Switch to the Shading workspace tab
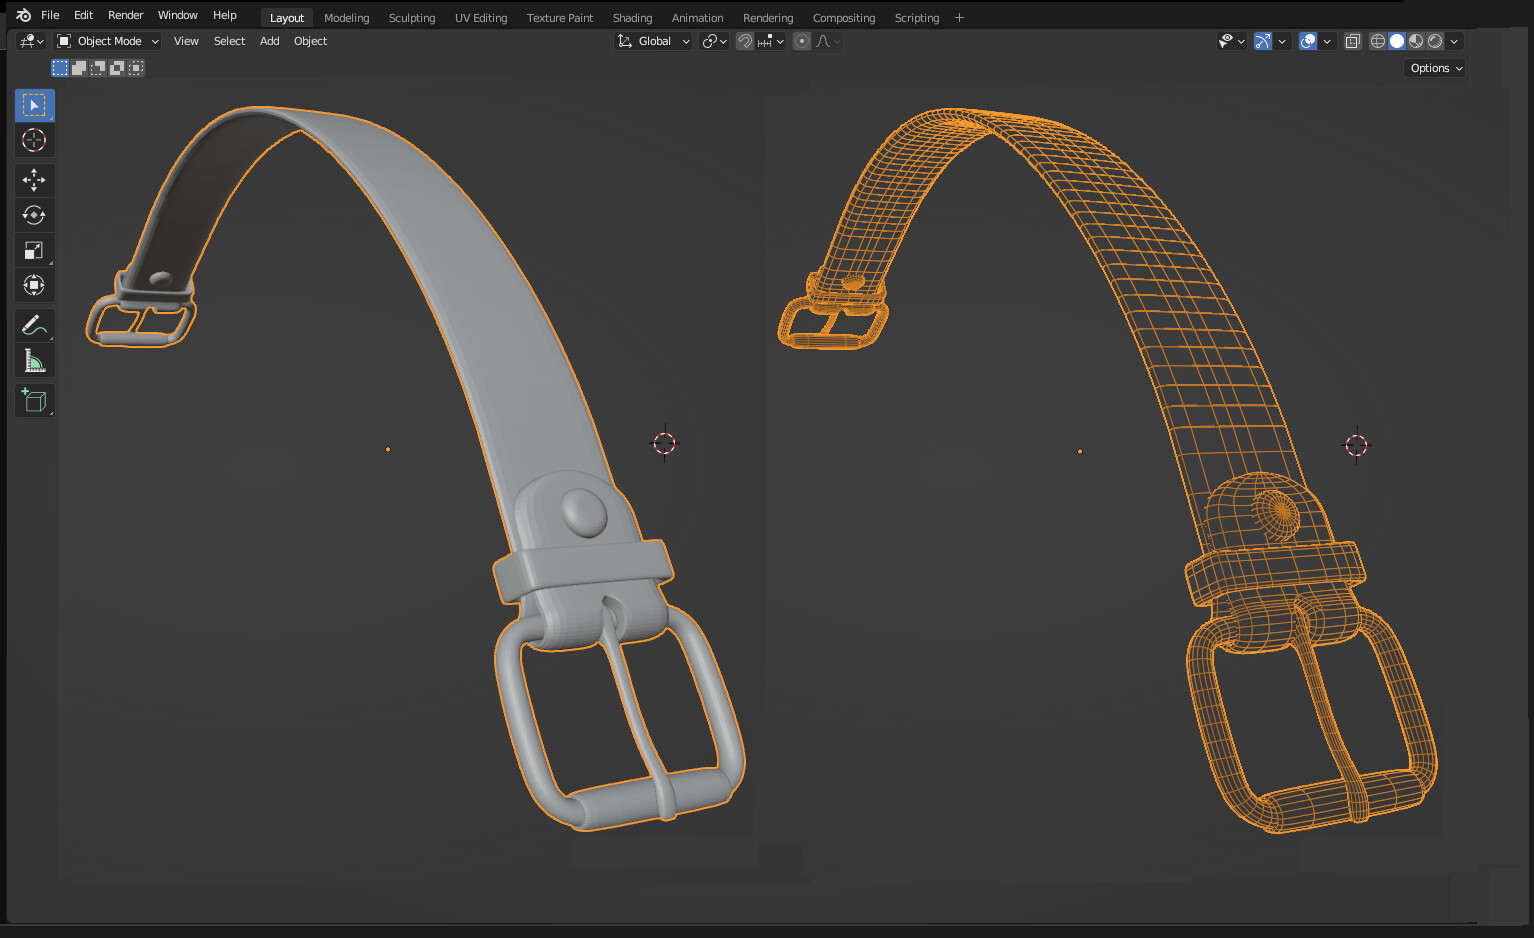The image size is (1534, 938). 633,18
